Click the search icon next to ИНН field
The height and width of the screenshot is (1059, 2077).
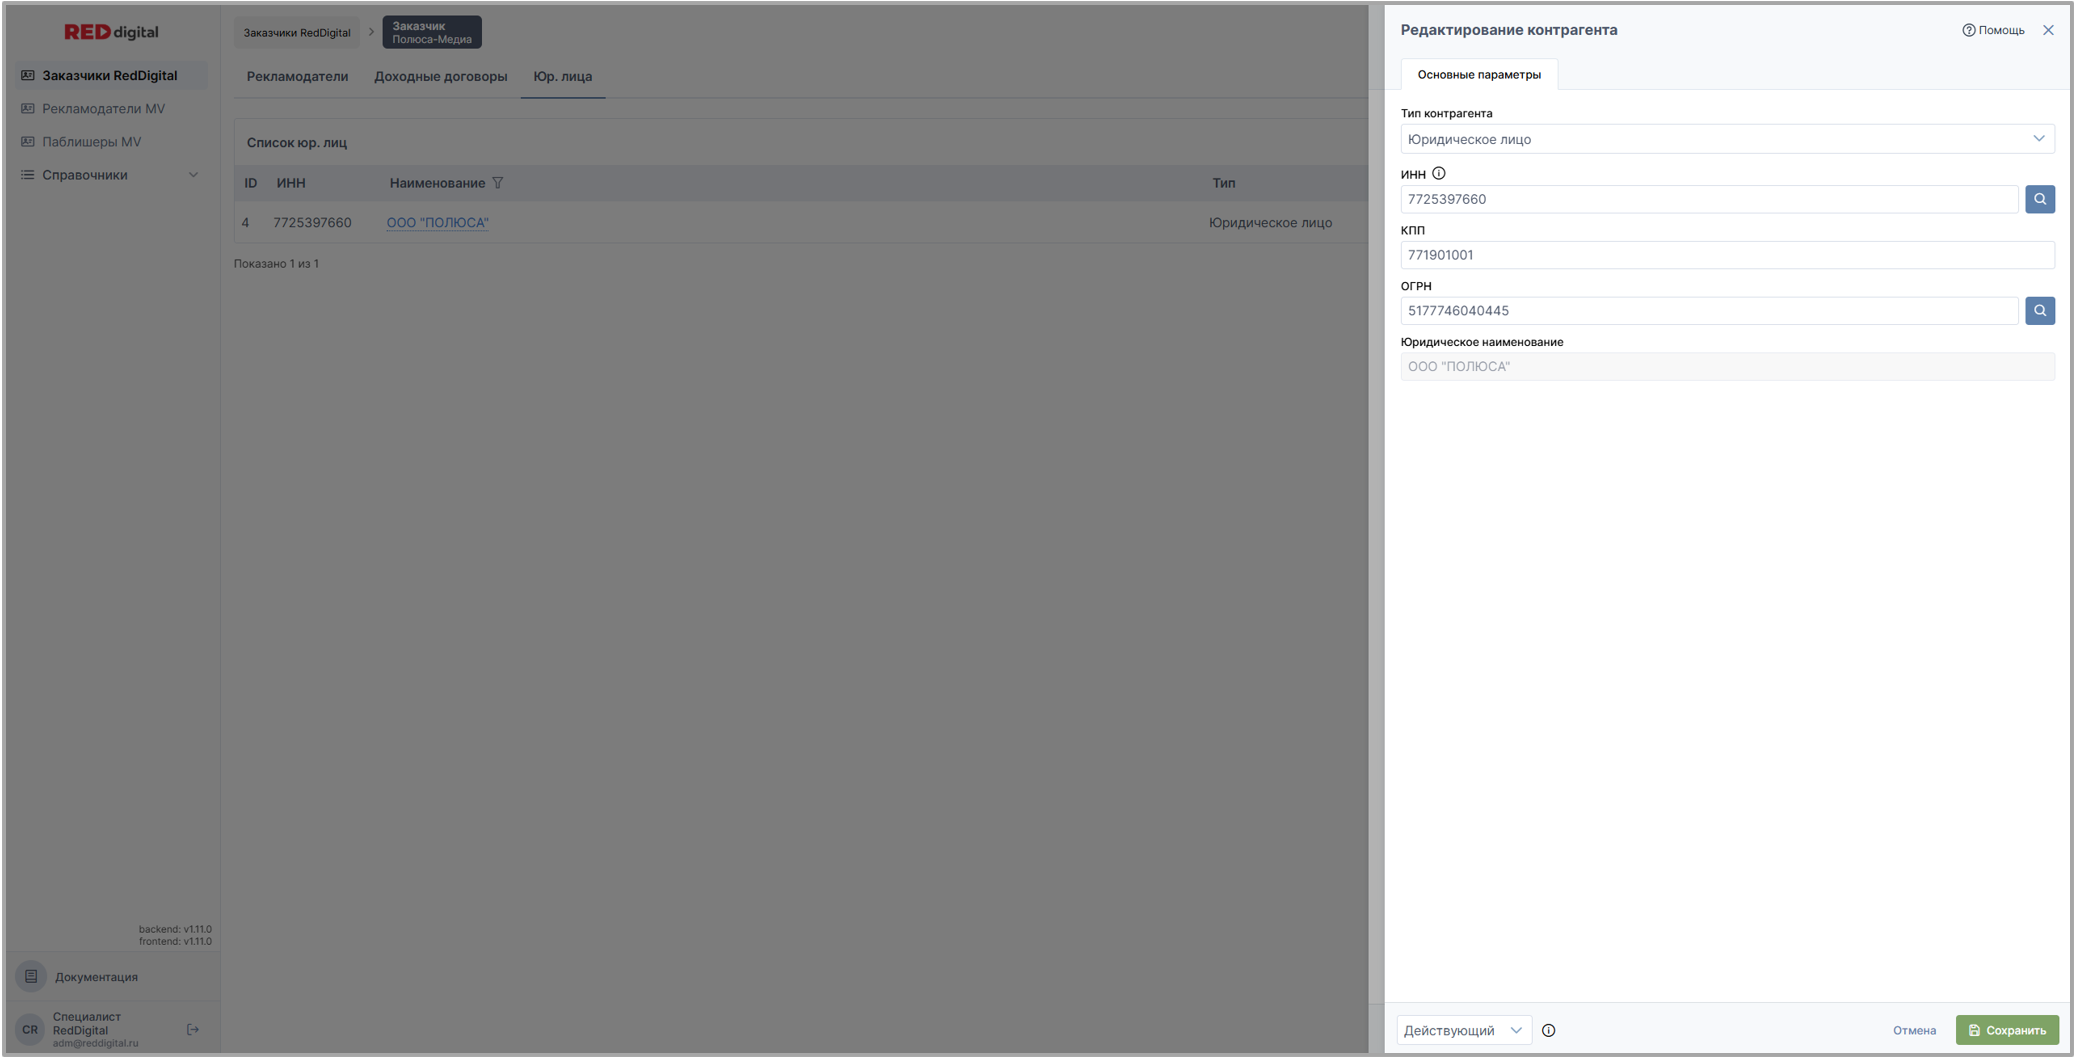tap(2039, 199)
